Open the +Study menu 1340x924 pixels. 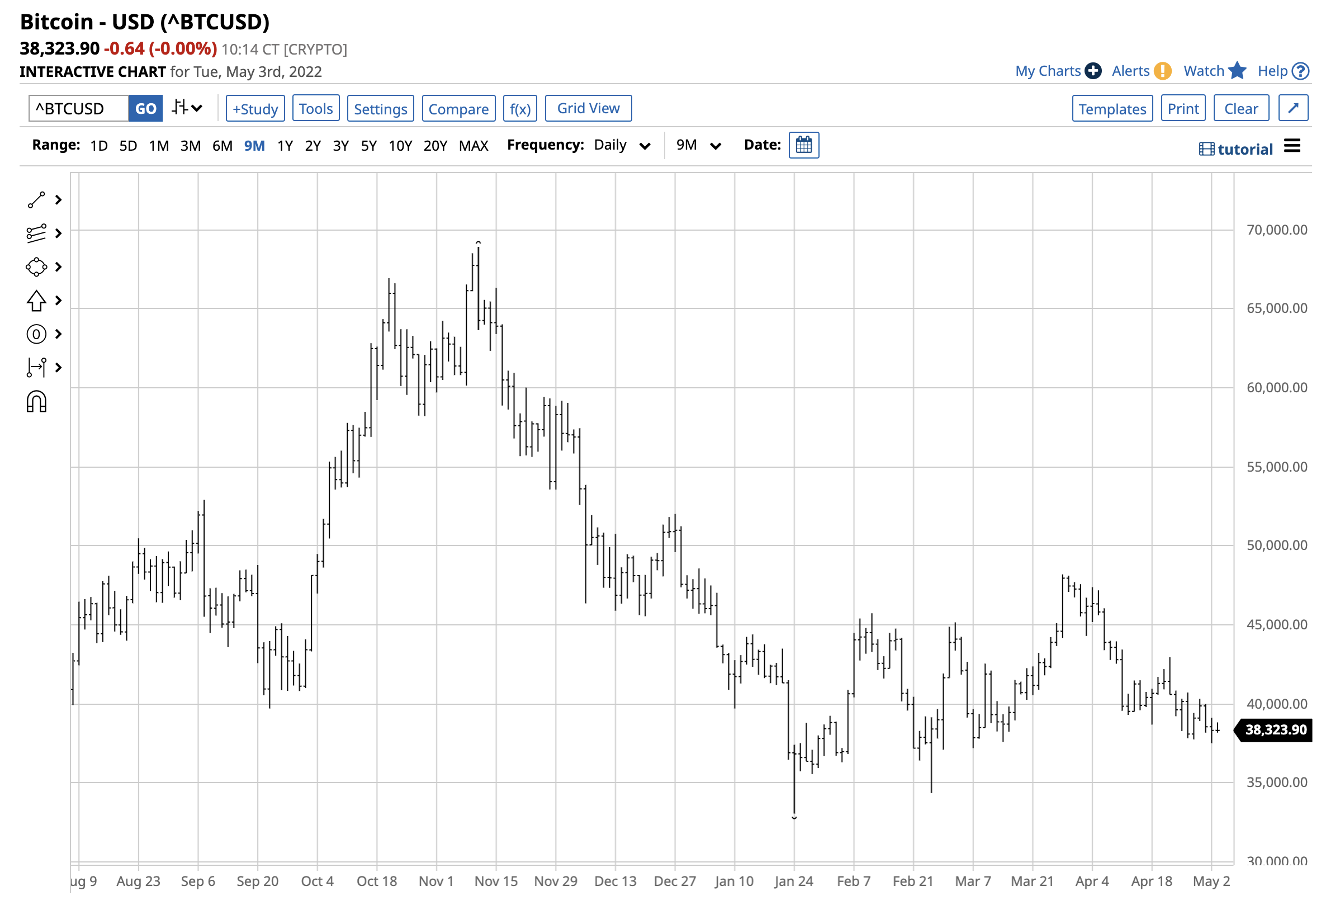coord(256,109)
